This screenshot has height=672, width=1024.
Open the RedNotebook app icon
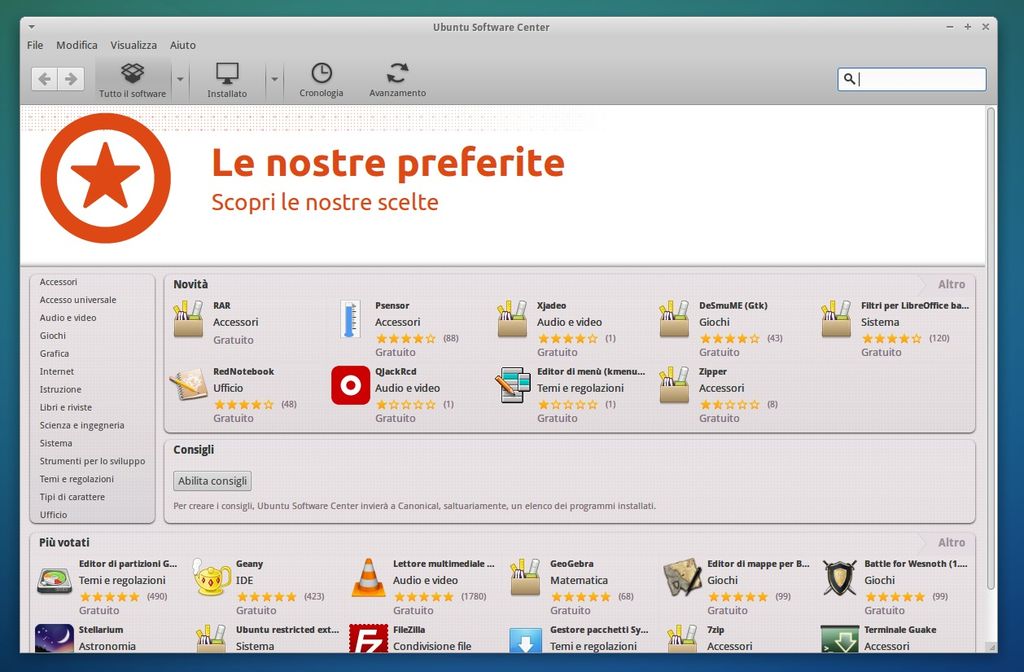(188, 385)
